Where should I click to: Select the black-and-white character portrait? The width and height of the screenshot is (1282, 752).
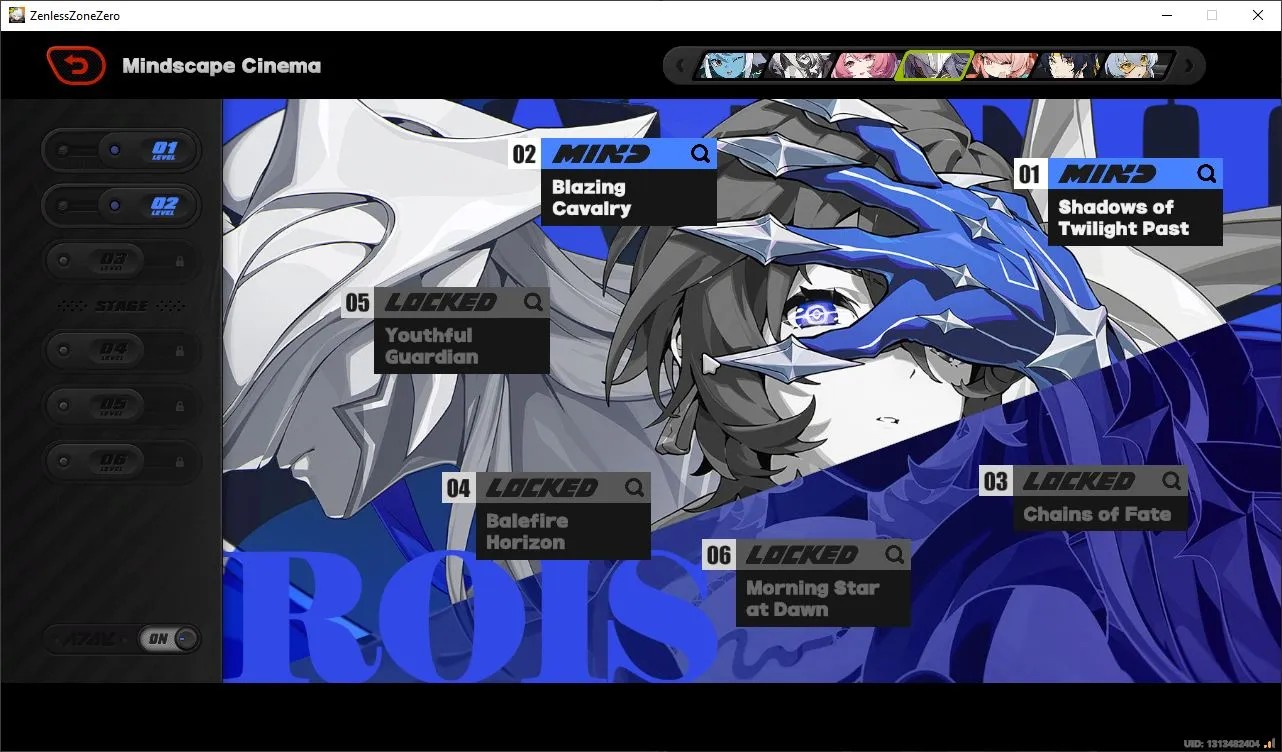pos(799,66)
